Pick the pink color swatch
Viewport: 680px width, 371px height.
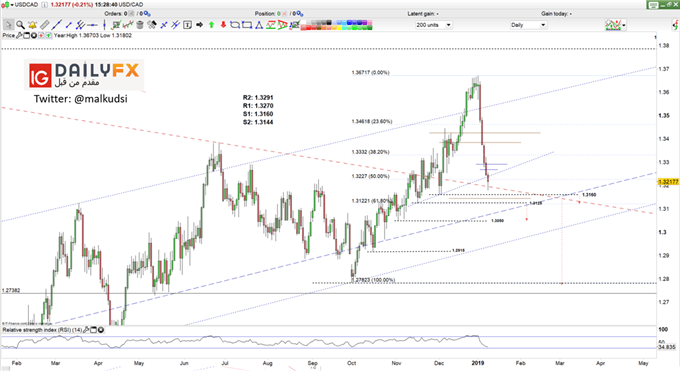tap(370, 23)
